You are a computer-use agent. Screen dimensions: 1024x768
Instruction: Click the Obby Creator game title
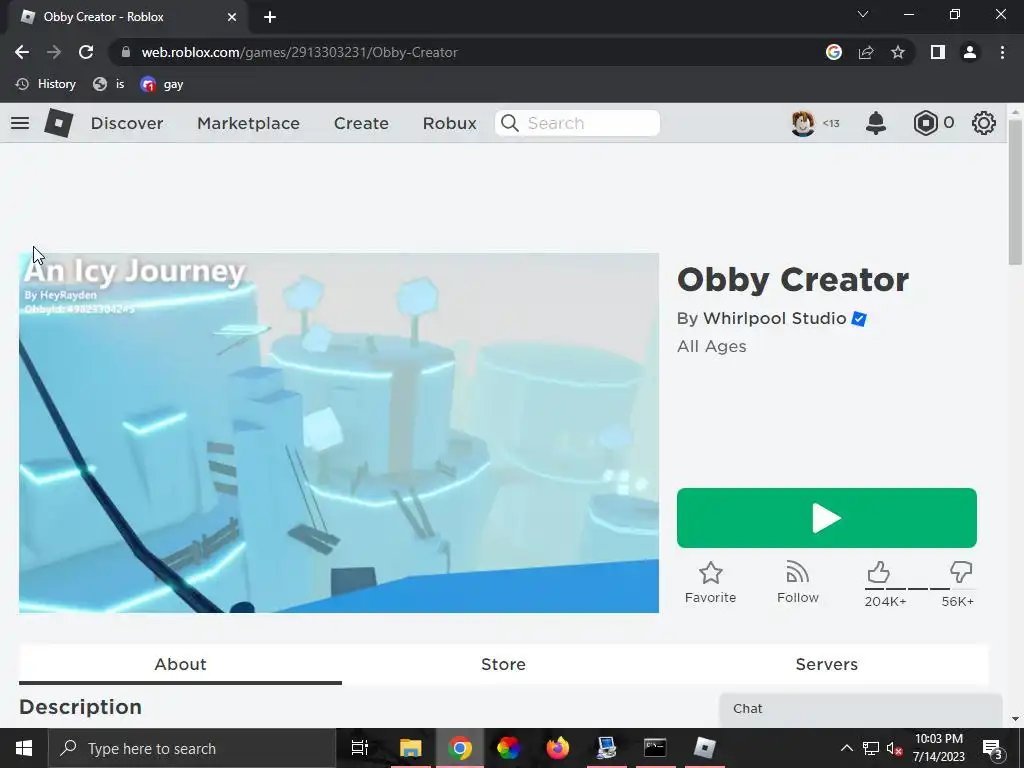click(793, 280)
